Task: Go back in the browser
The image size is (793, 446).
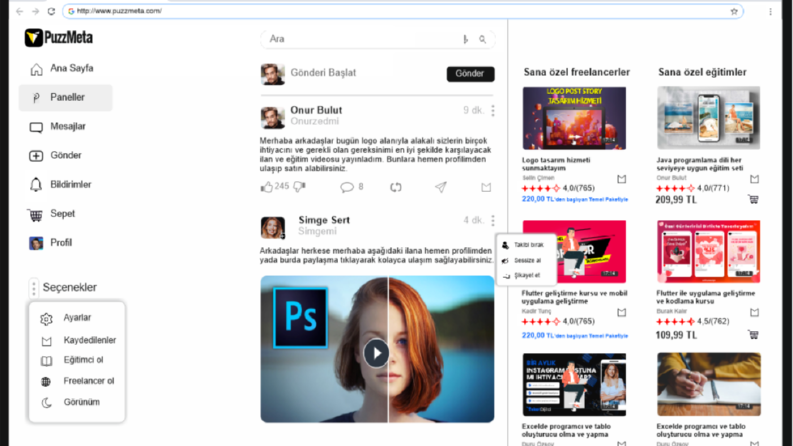Action: pos(19,11)
